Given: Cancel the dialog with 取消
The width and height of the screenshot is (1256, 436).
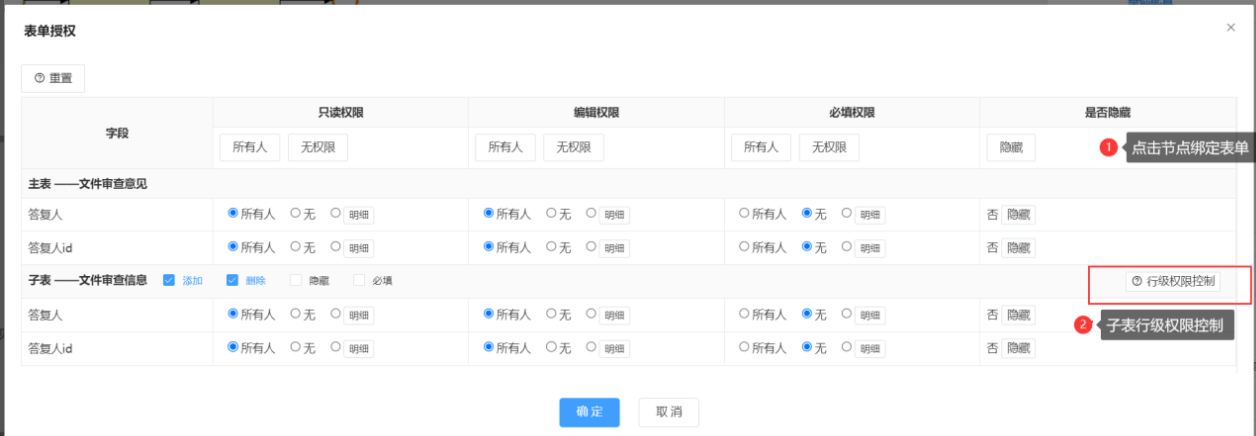Looking at the screenshot, I should (x=668, y=412).
